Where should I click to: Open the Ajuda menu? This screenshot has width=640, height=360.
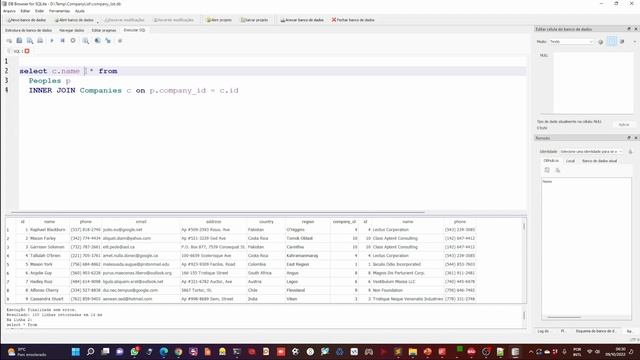(80, 11)
